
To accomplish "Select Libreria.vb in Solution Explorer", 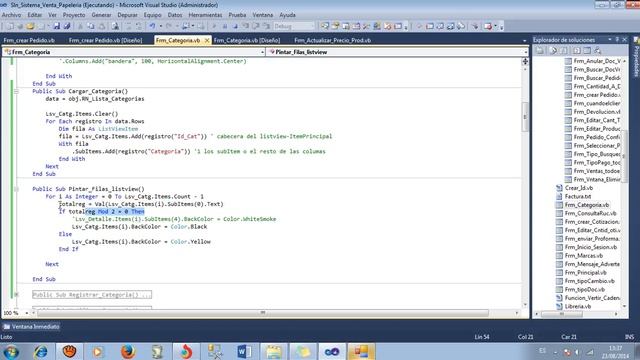I will pos(578,306).
